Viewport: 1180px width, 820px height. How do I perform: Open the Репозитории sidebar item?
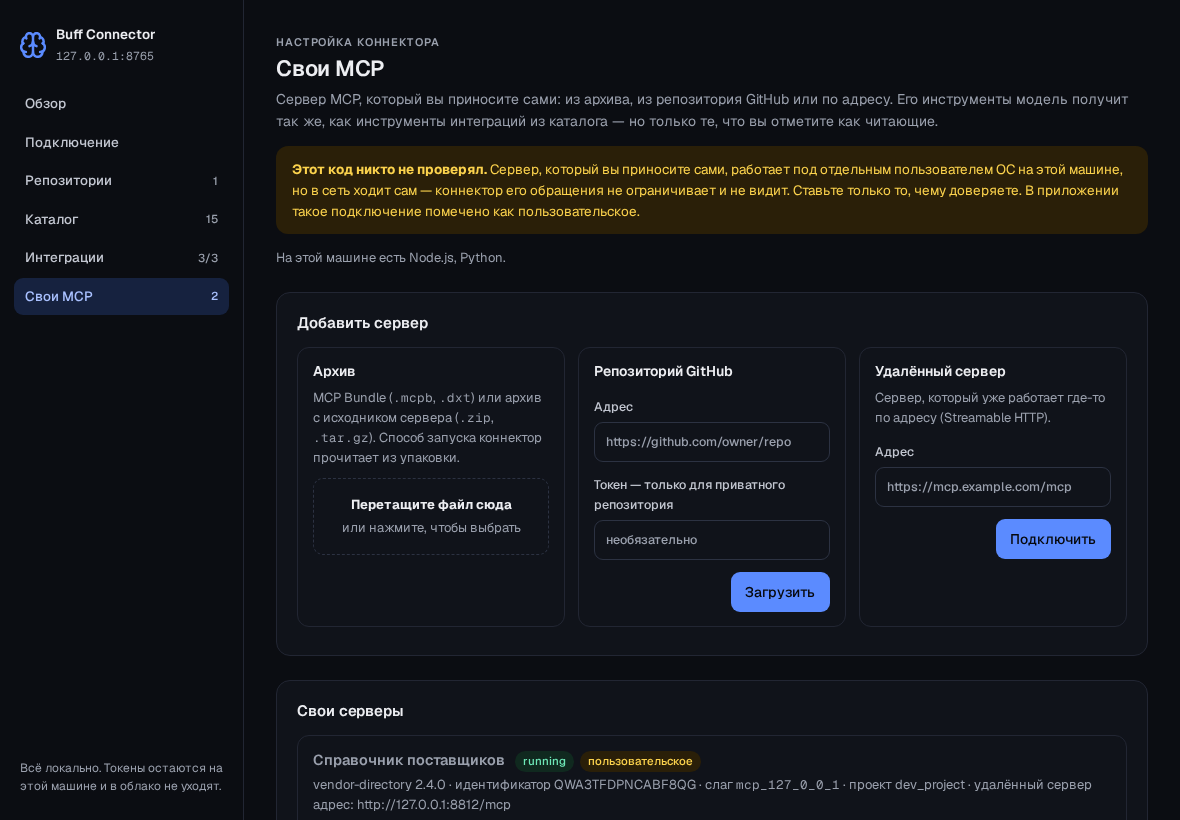[x=121, y=181]
